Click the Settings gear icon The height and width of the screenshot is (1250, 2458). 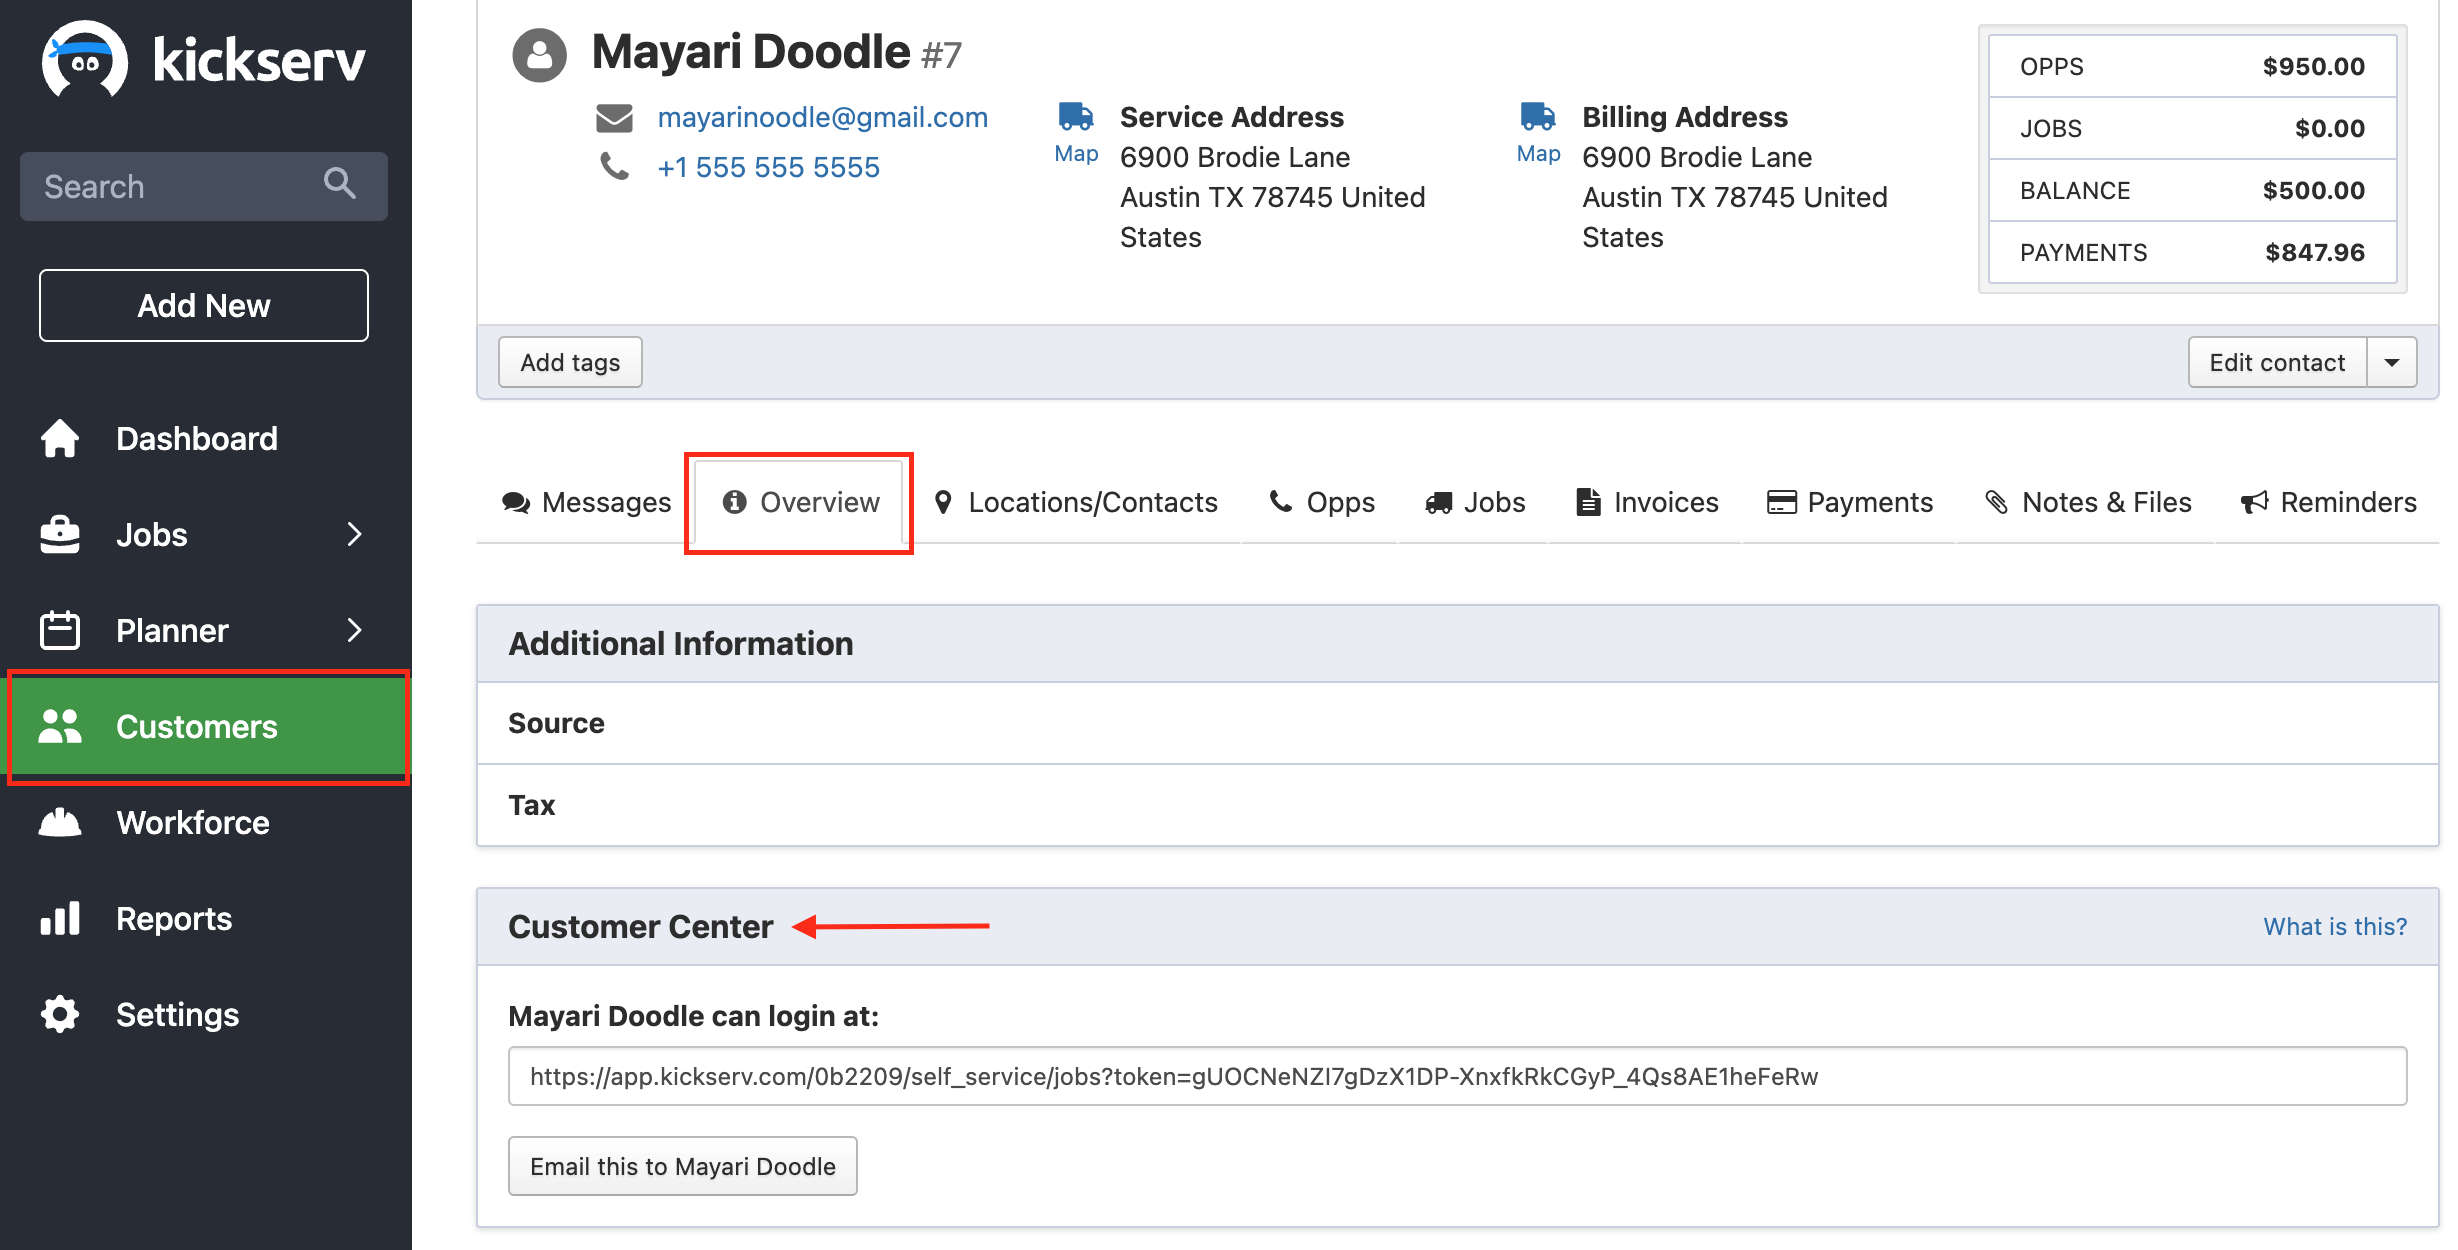click(60, 1014)
